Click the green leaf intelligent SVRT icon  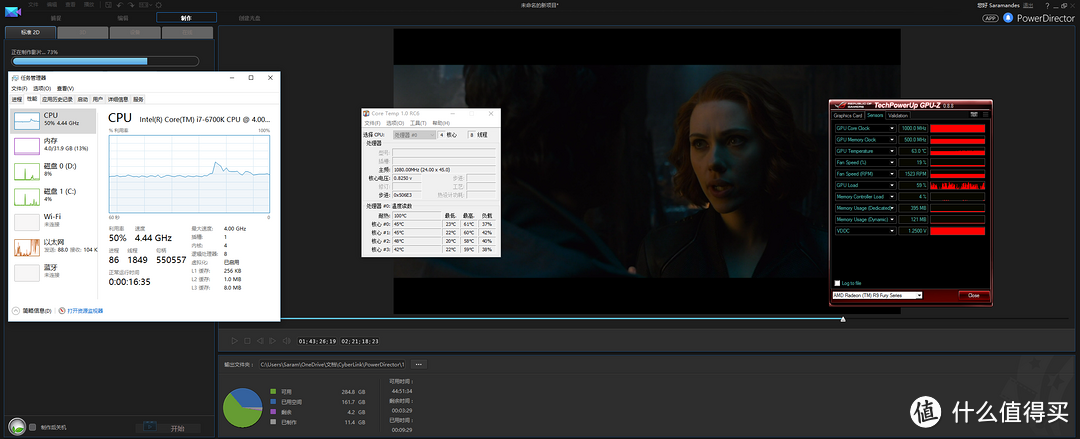pyautogui.click(x=16, y=427)
